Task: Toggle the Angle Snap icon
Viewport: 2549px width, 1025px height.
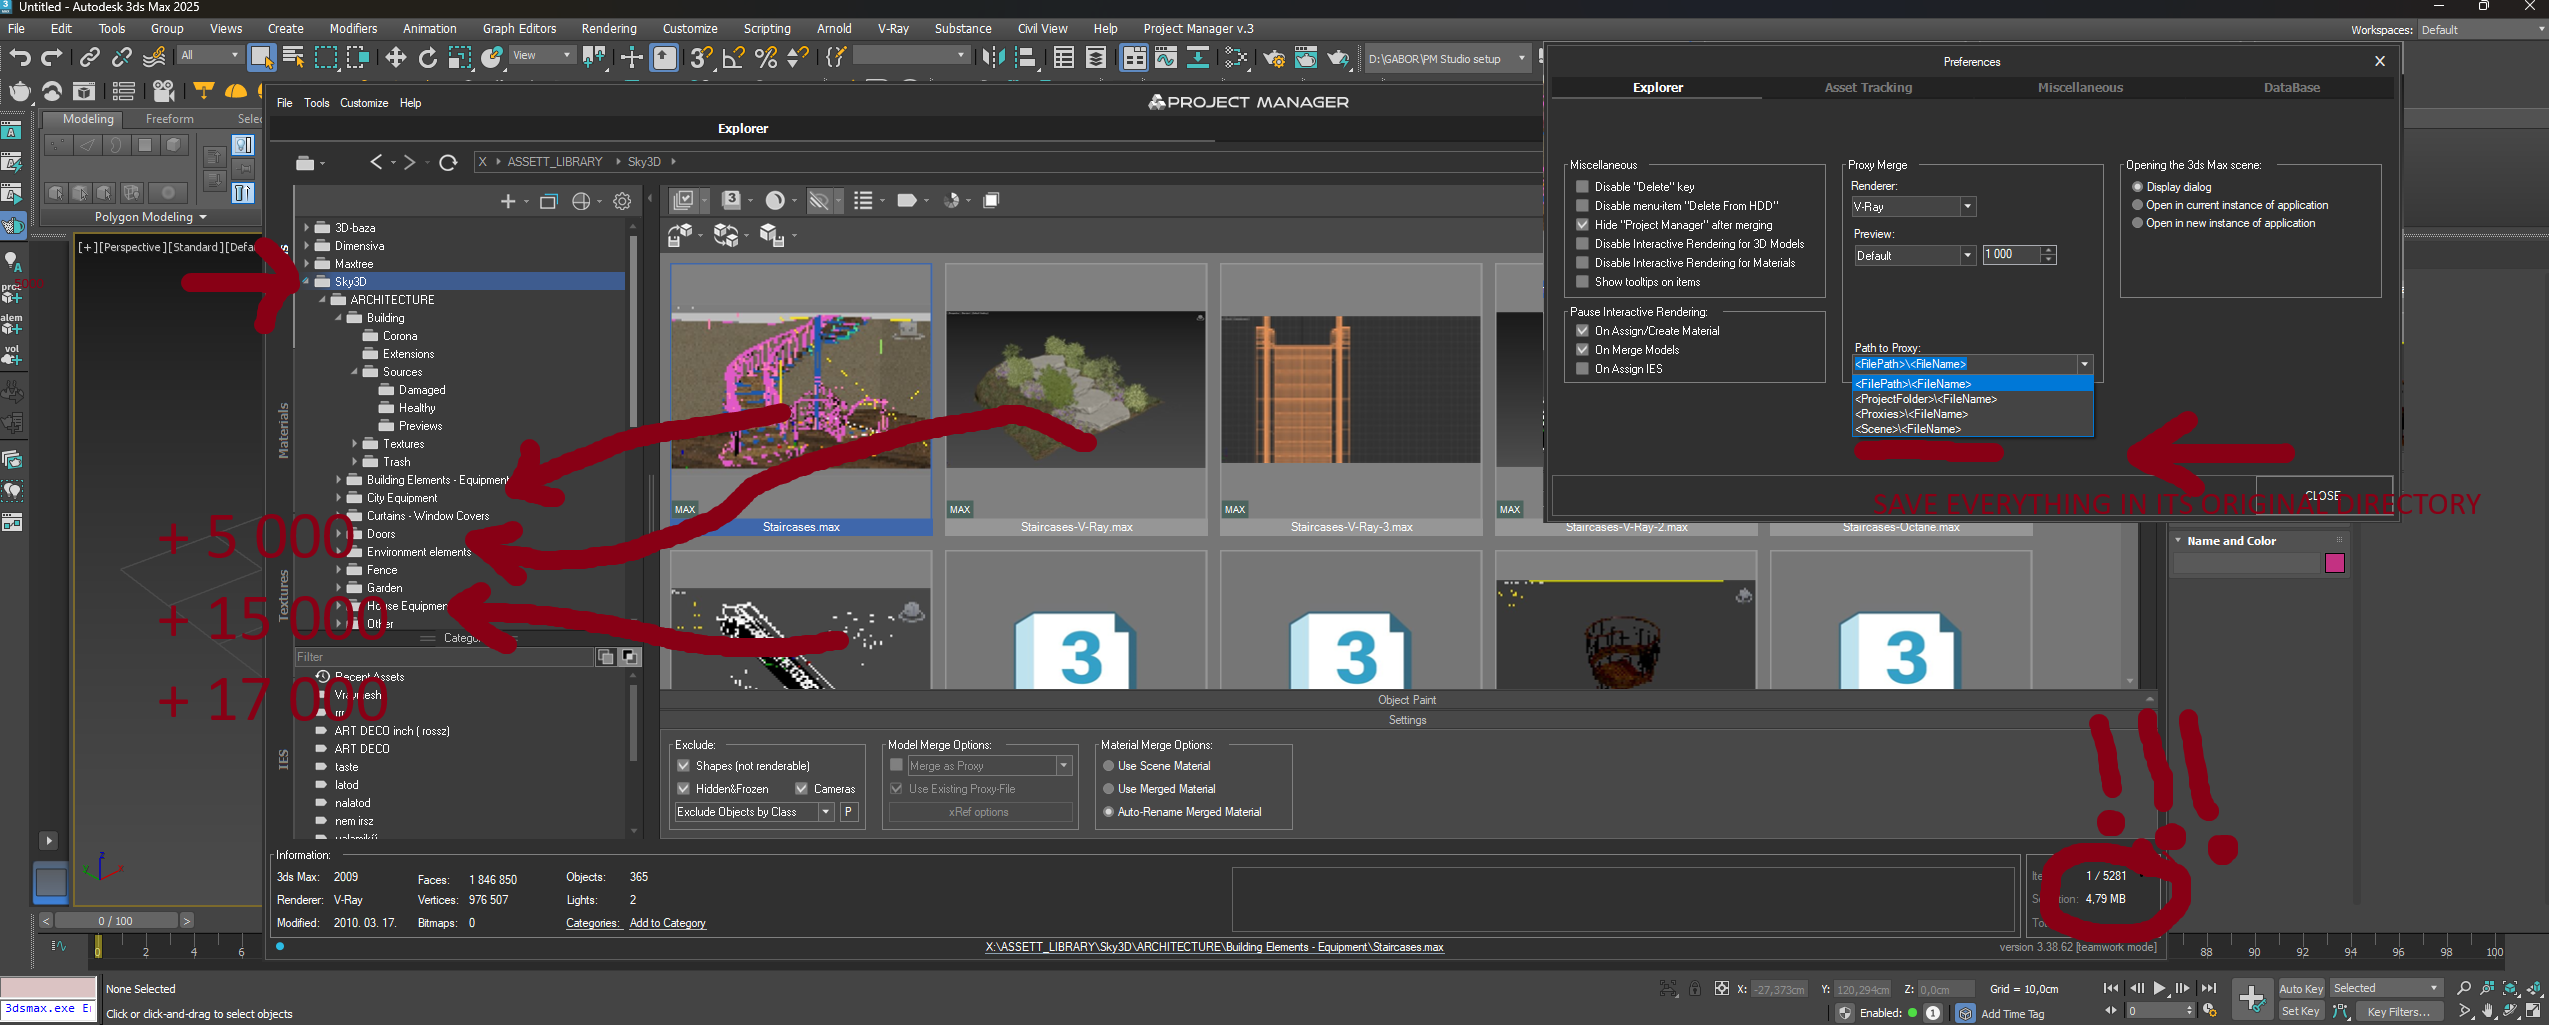Action: point(733,57)
